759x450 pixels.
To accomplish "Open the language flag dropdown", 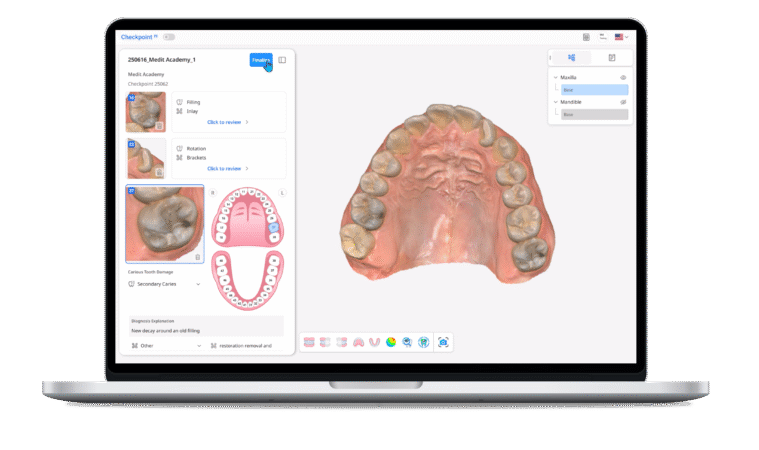I will (x=621, y=37).
